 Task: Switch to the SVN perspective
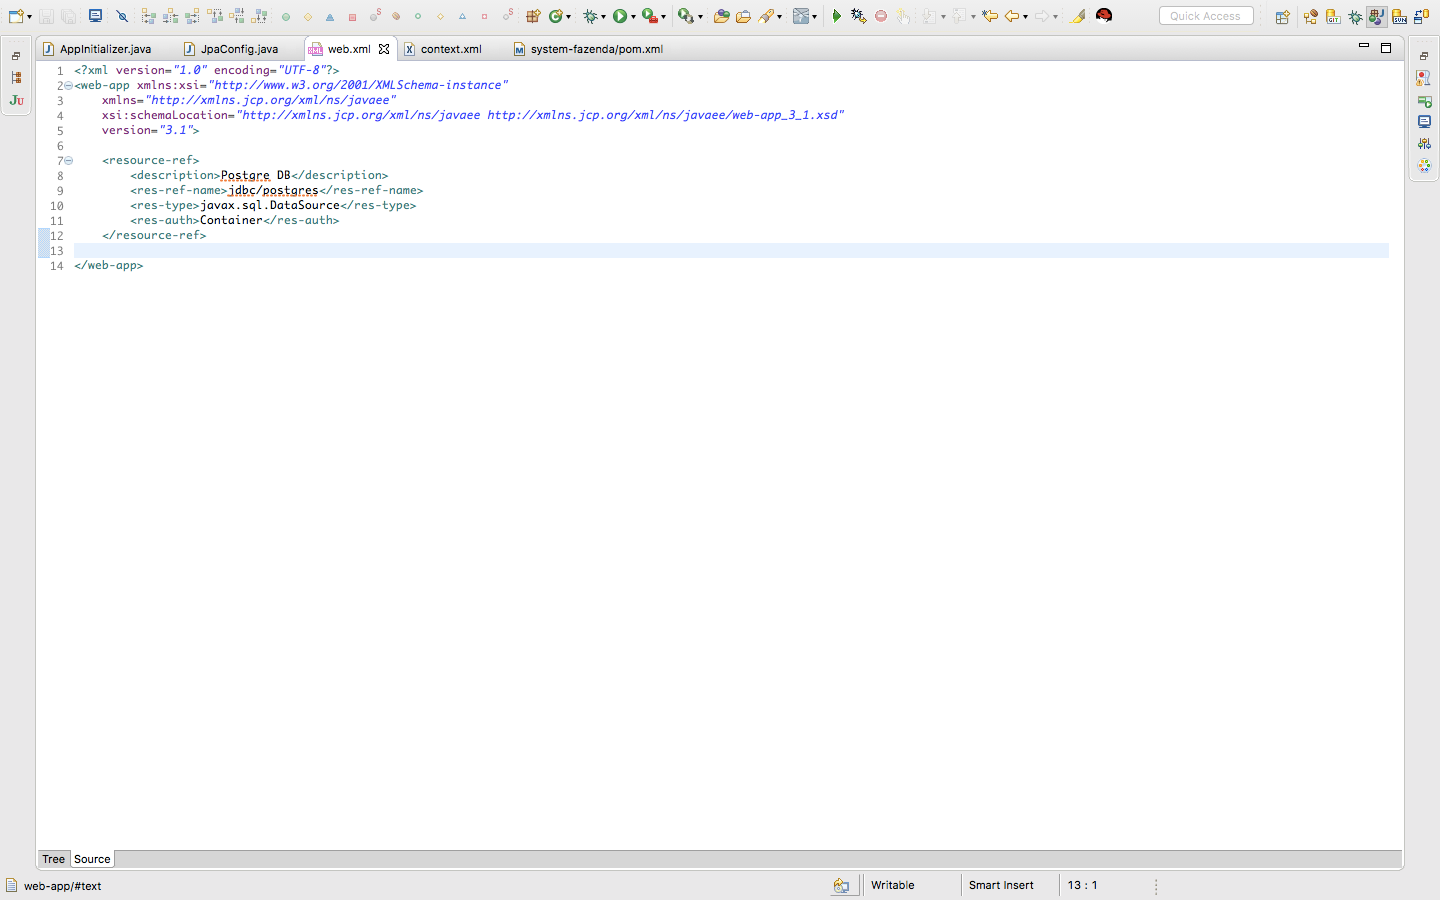pos(1399,17)
